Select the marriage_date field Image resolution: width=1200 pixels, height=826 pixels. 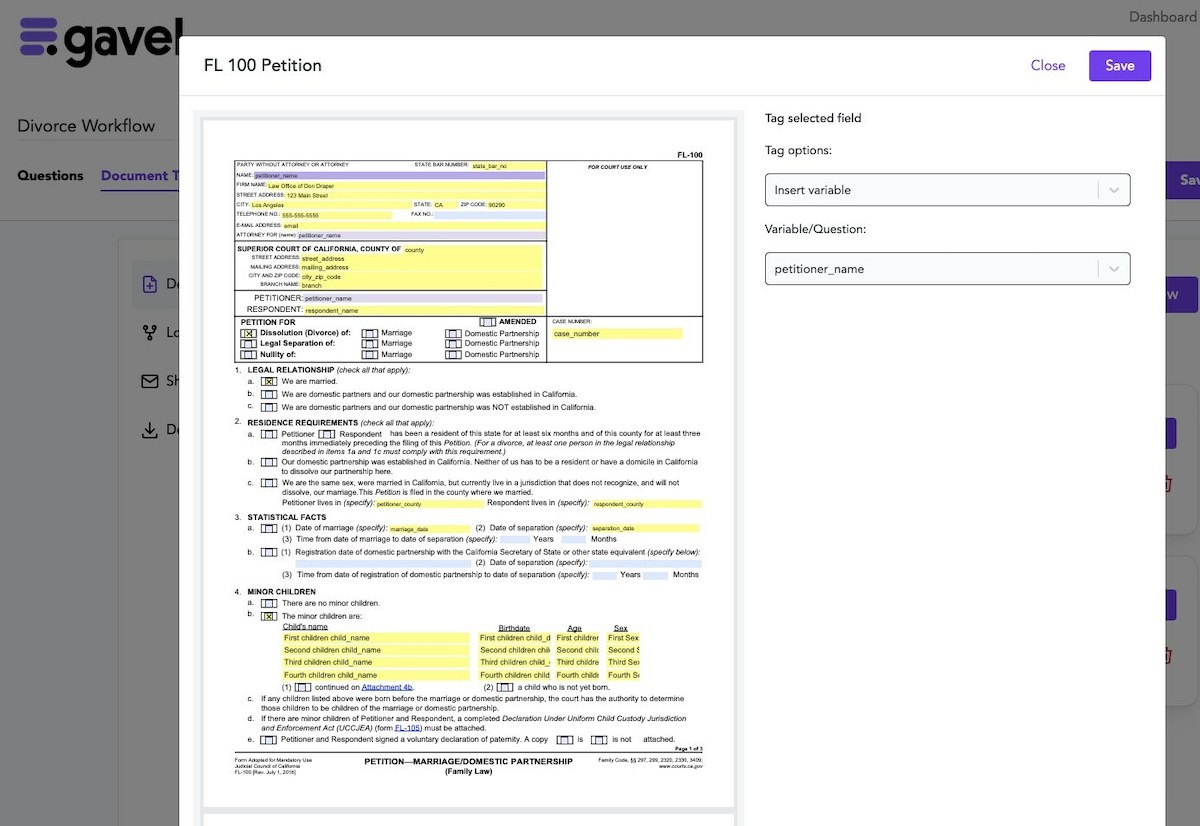pyautogui.click(x=429, y=528)
